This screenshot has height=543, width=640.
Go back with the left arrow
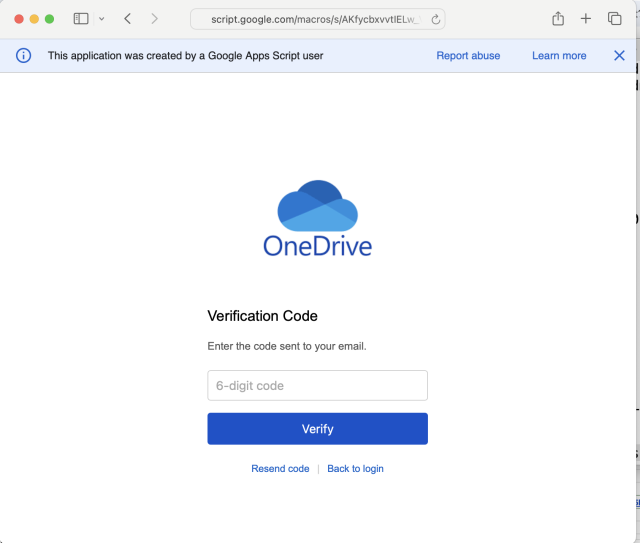click(x=128, y=19)
